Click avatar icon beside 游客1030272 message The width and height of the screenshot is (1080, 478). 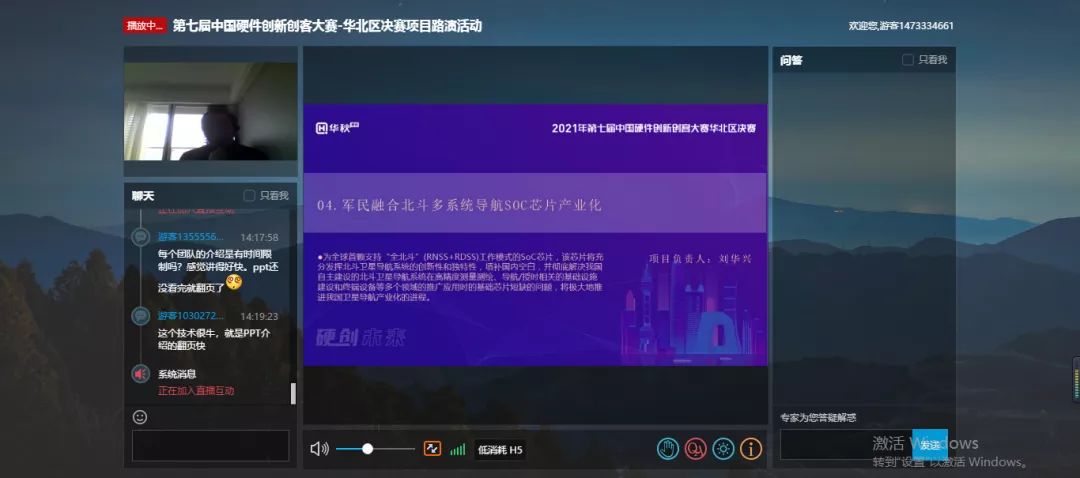[141, 316]
